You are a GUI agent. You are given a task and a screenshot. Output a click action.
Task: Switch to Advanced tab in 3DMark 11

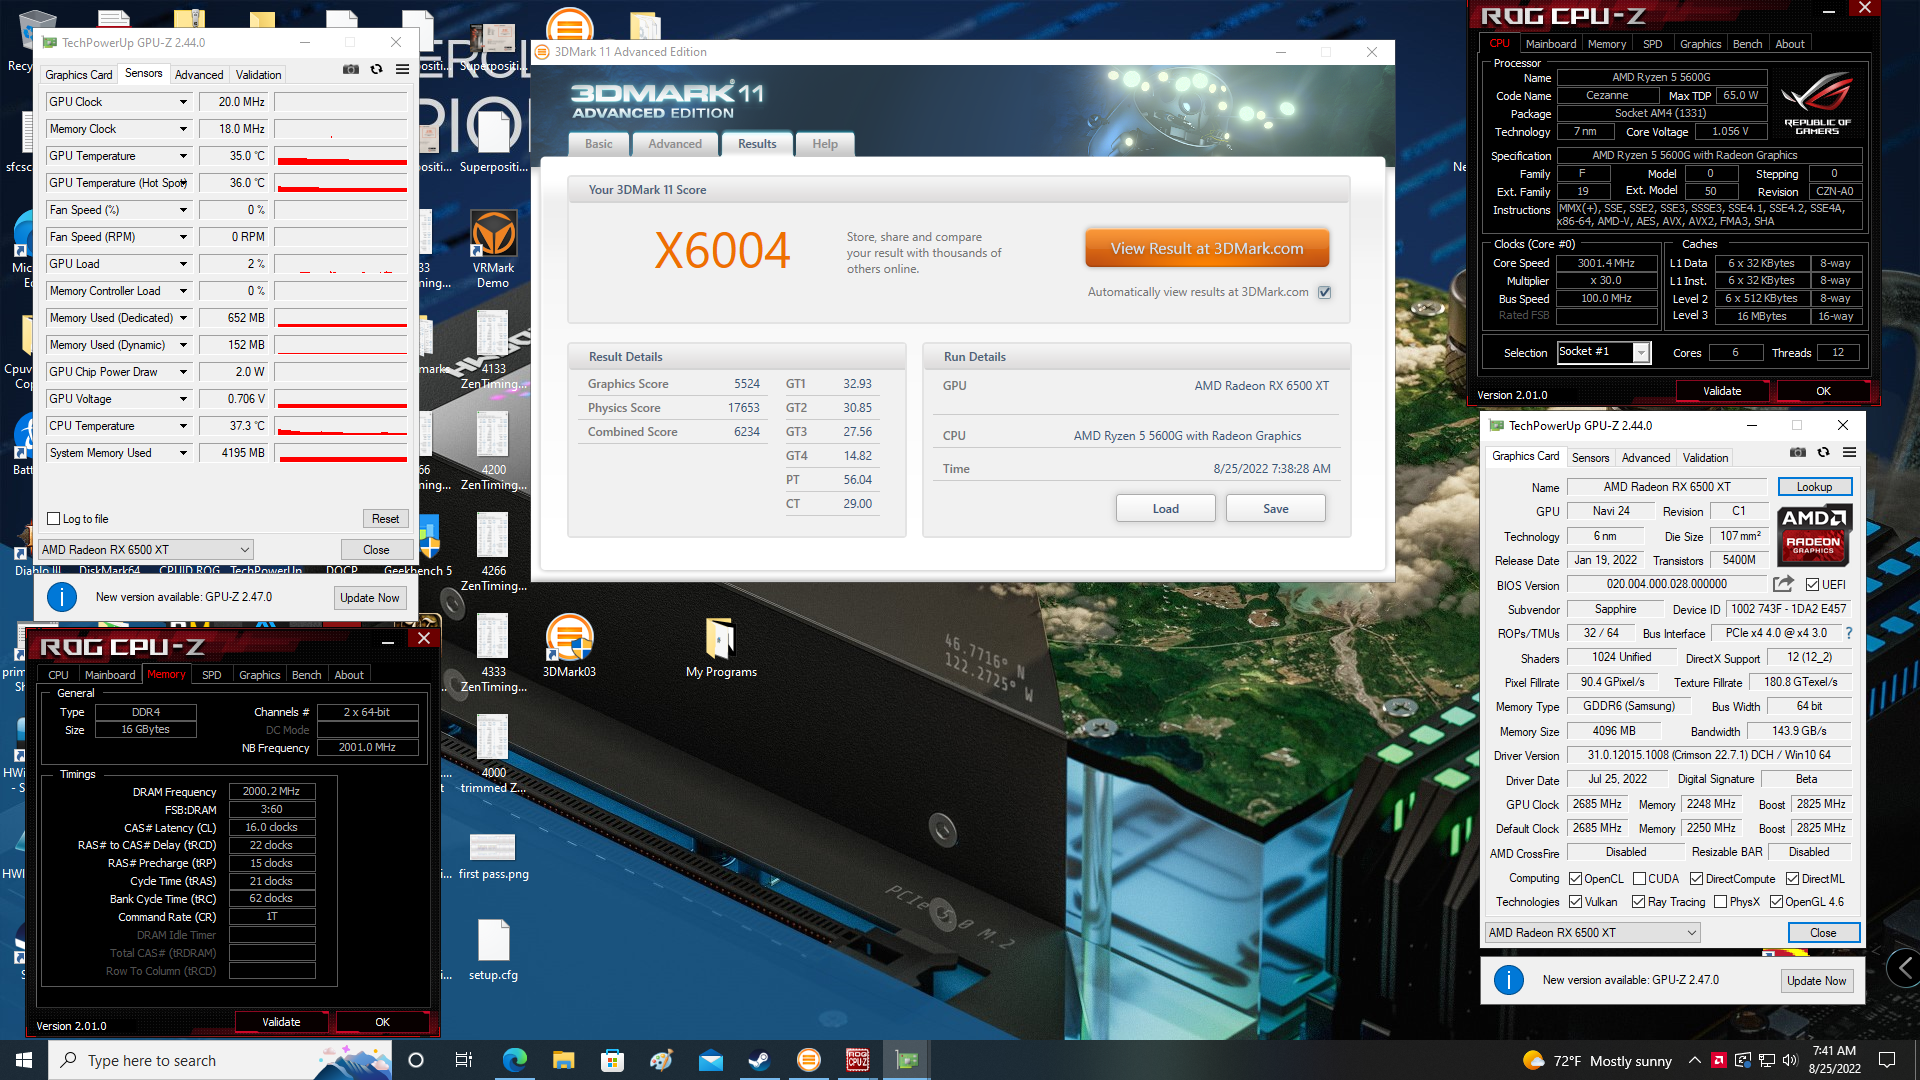click(x=675, y=144)
